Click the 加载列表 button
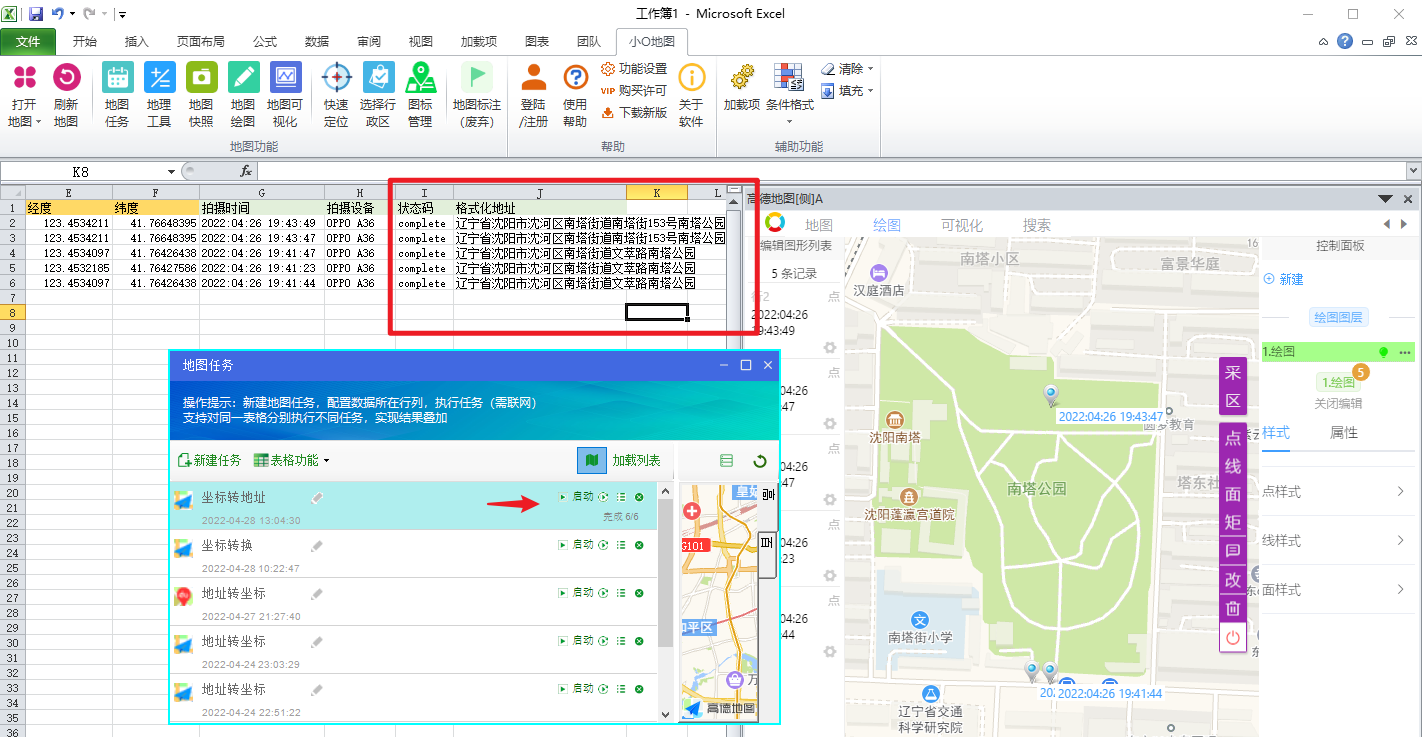The image size is (1422, 737). (x=636, y=460)
